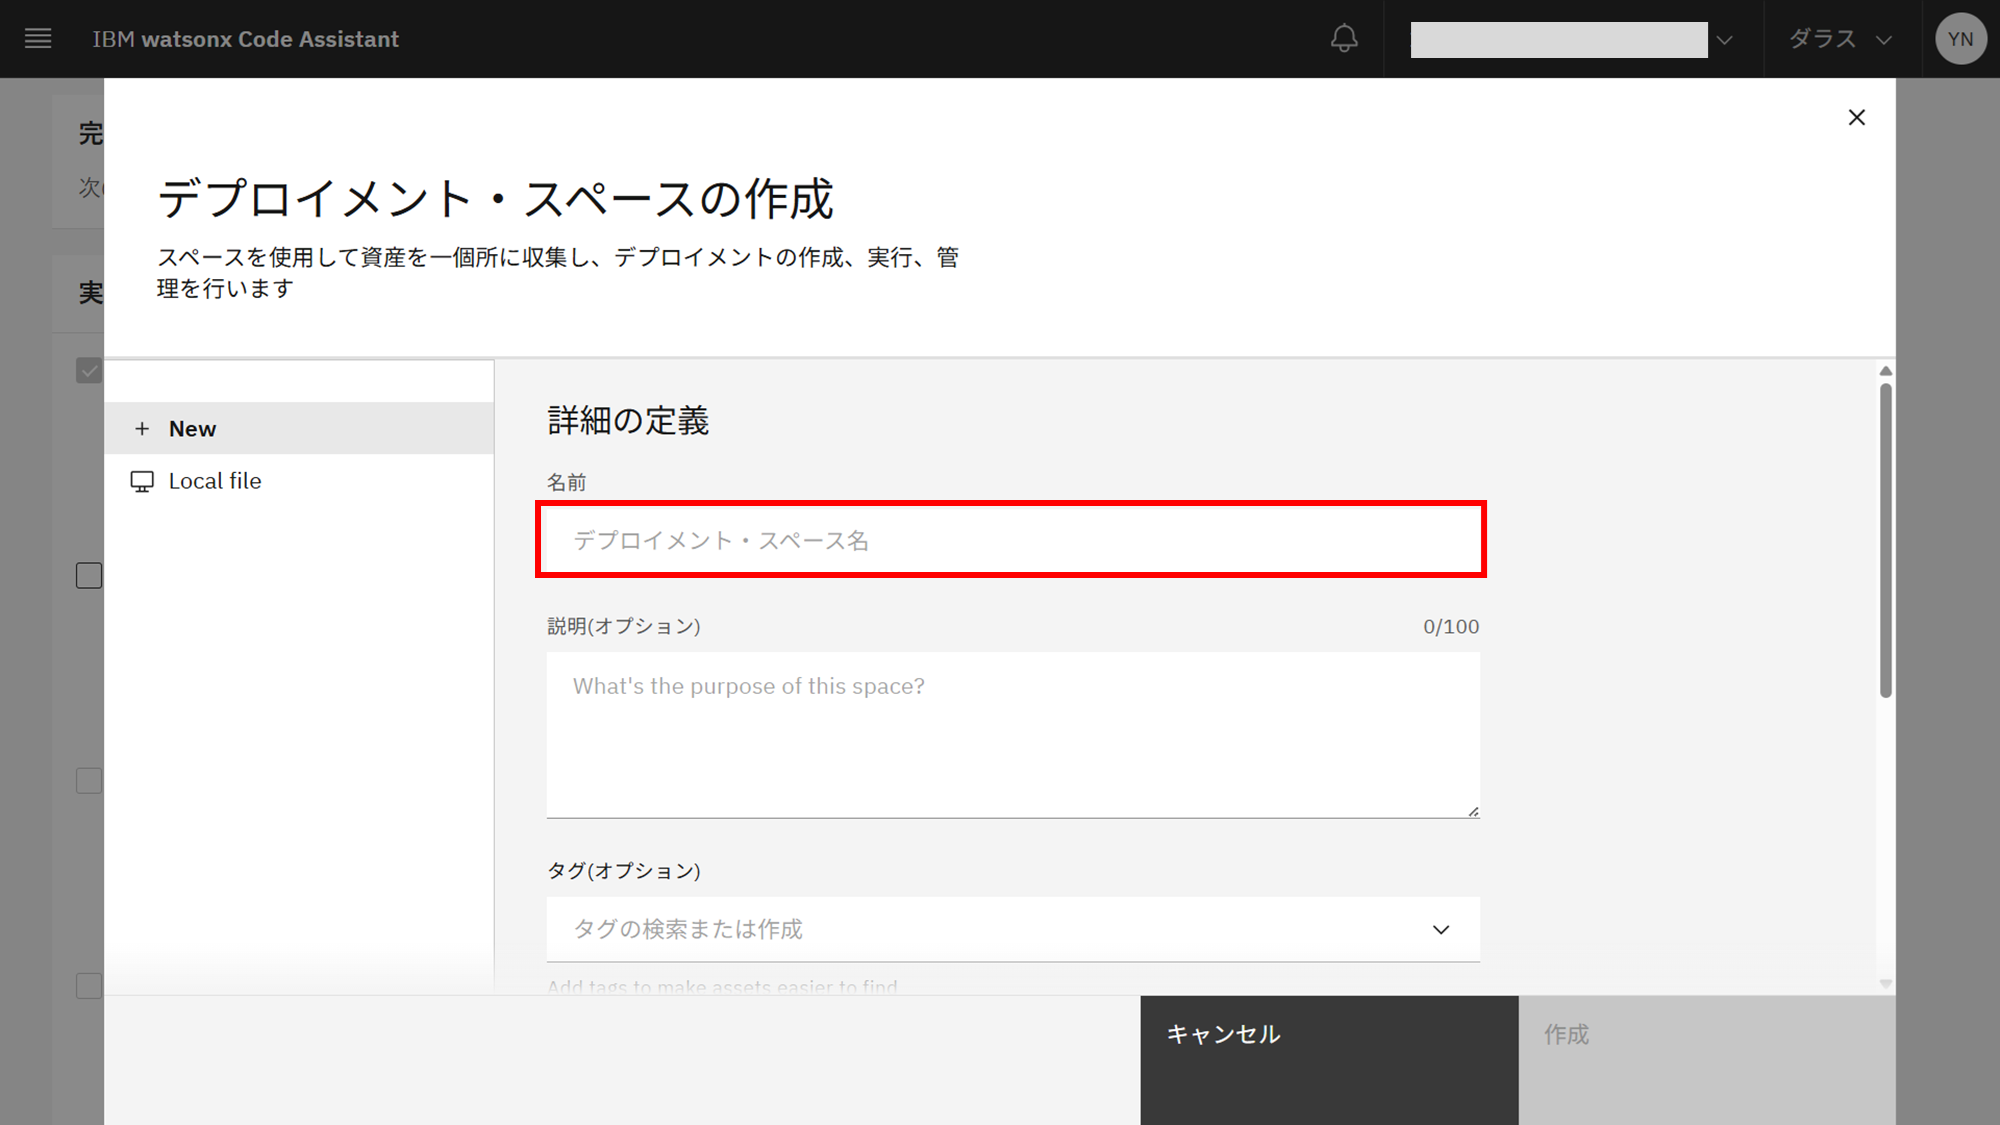Open the ダラス region dropdown
This screenshot has height=1125, width=2000.
(x=1841, y=39)
